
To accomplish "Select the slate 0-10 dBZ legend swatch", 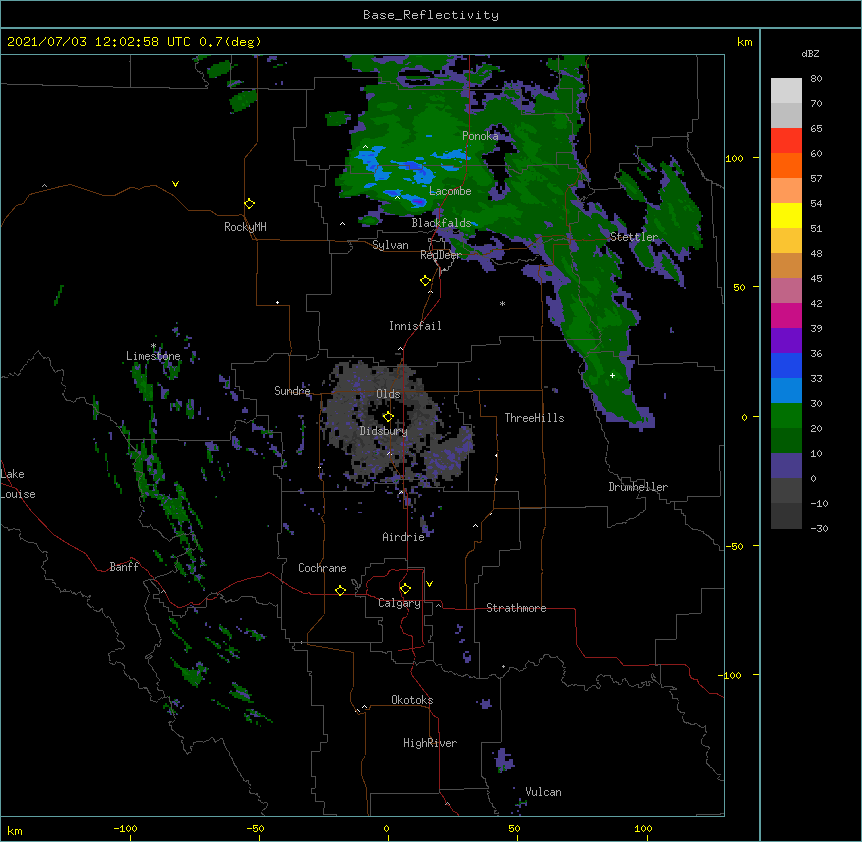I will [786, 466].
